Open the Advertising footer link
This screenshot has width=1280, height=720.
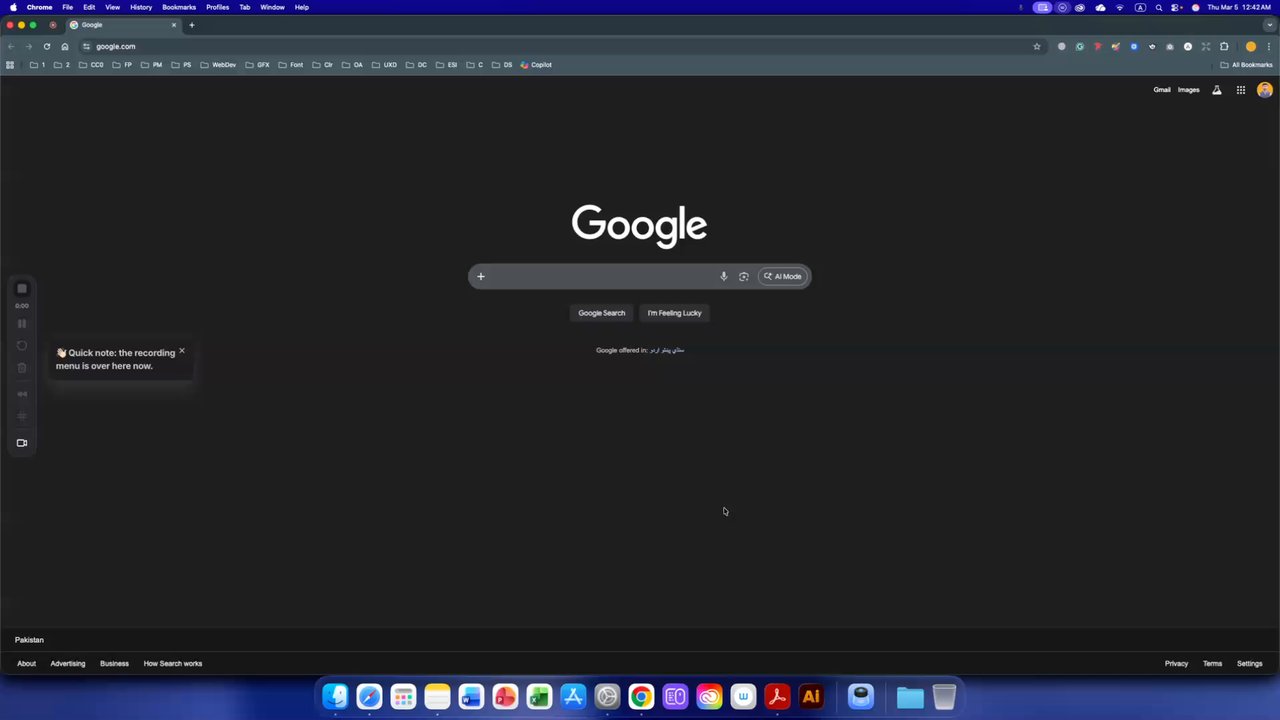[68, 664]
